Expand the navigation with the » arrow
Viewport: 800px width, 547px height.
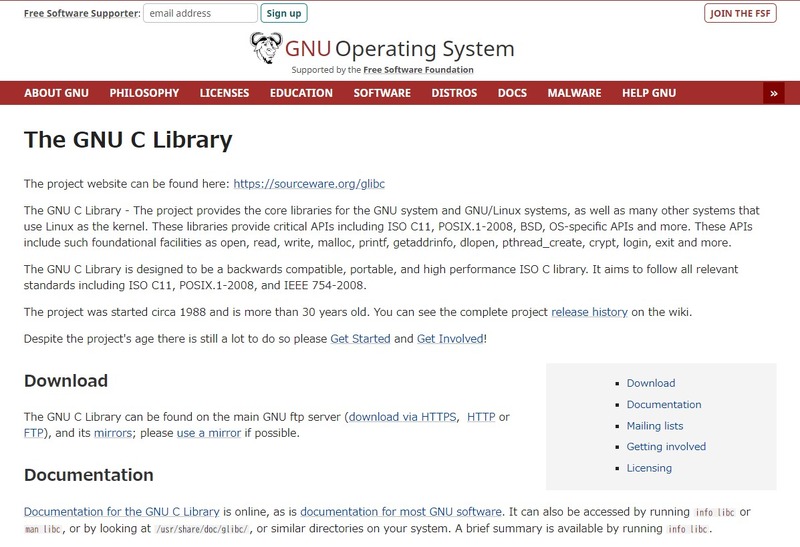[x=772, y=93]
